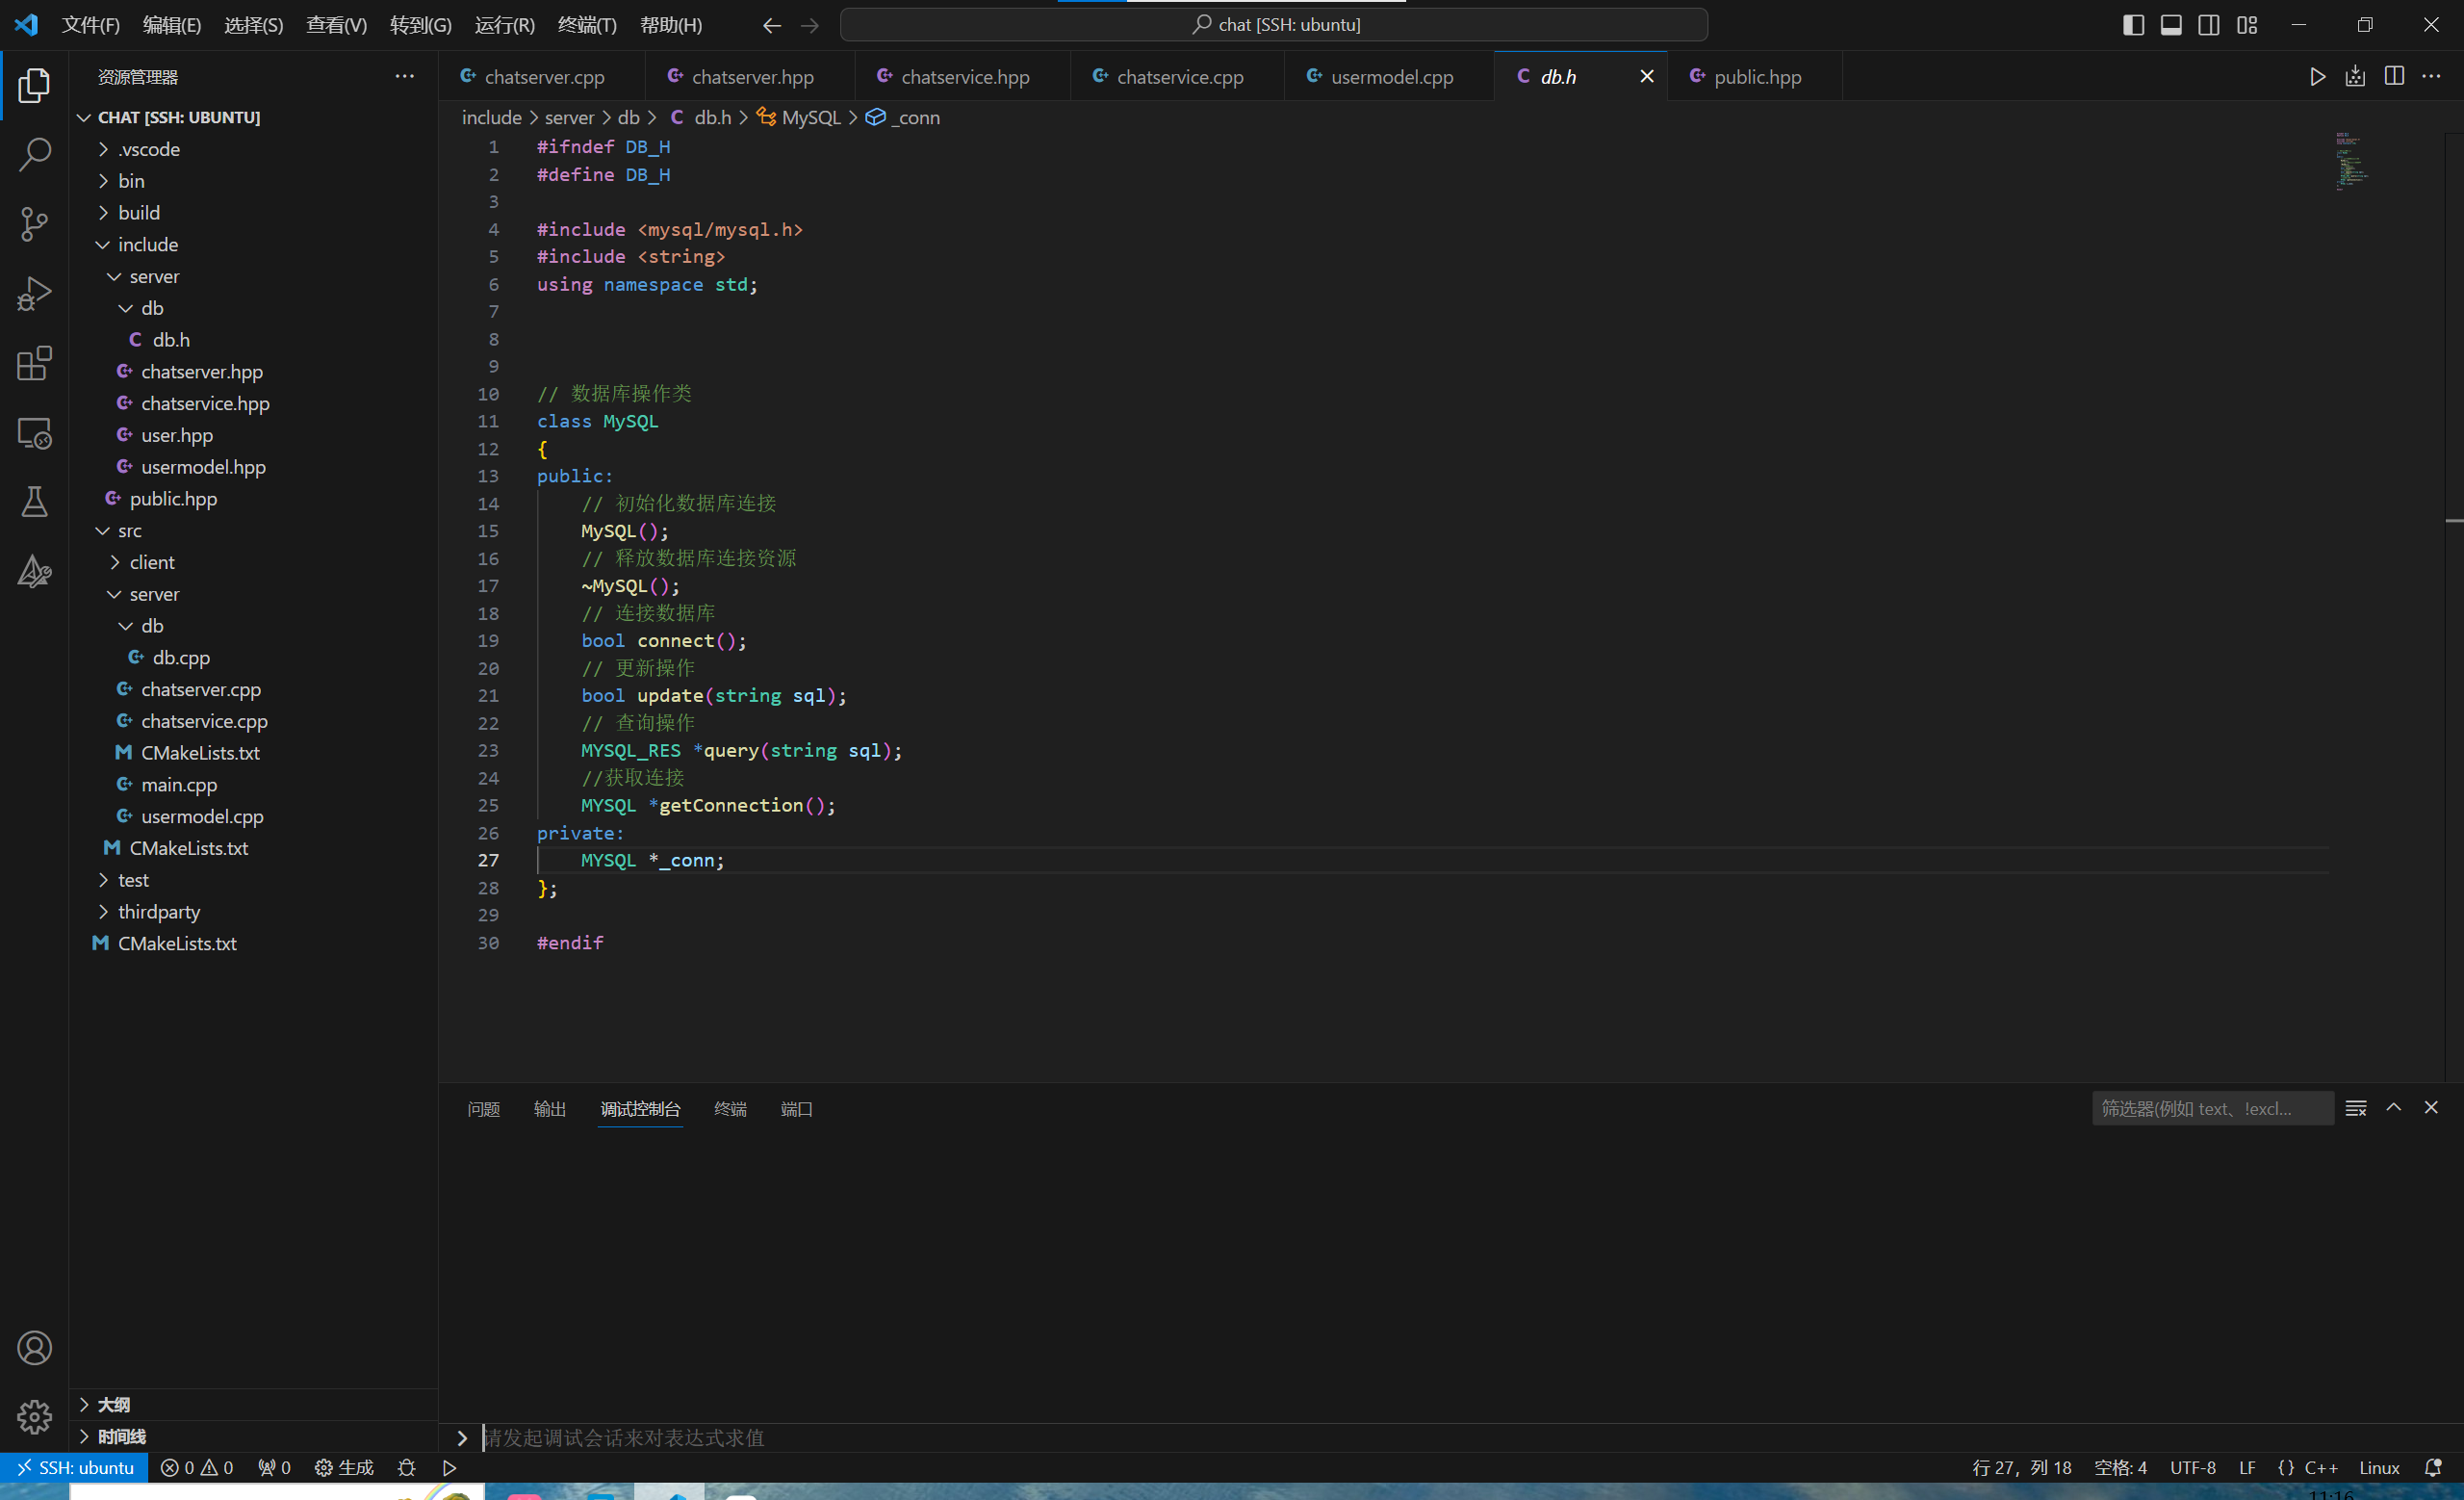
Task: Click SSH: ubuntu remote indicator
Action: coord(75,1467)
